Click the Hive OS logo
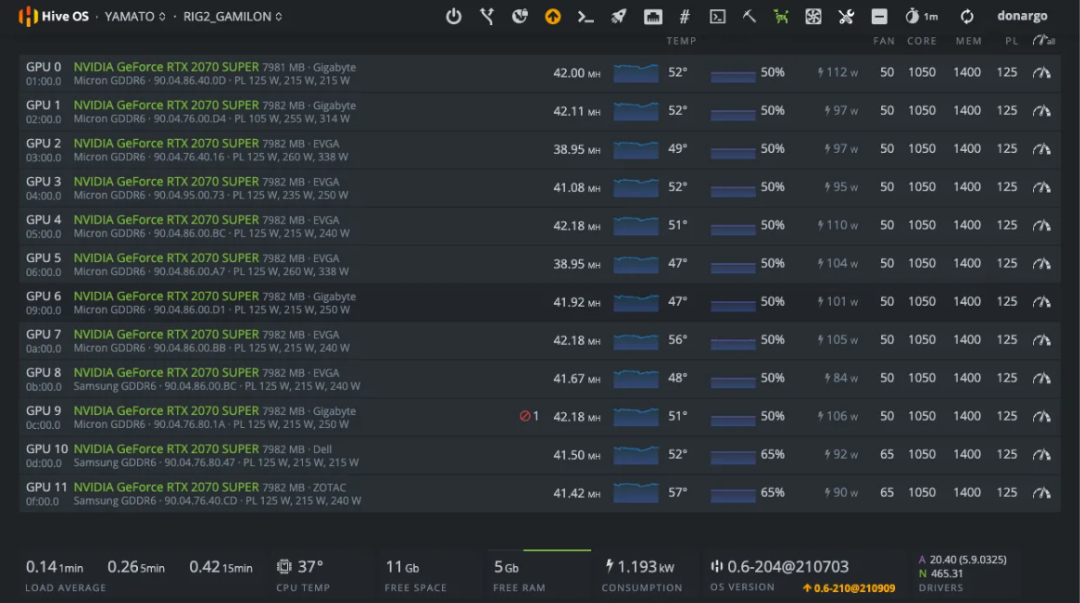The image size is (1080, 603). click(54, 16)
